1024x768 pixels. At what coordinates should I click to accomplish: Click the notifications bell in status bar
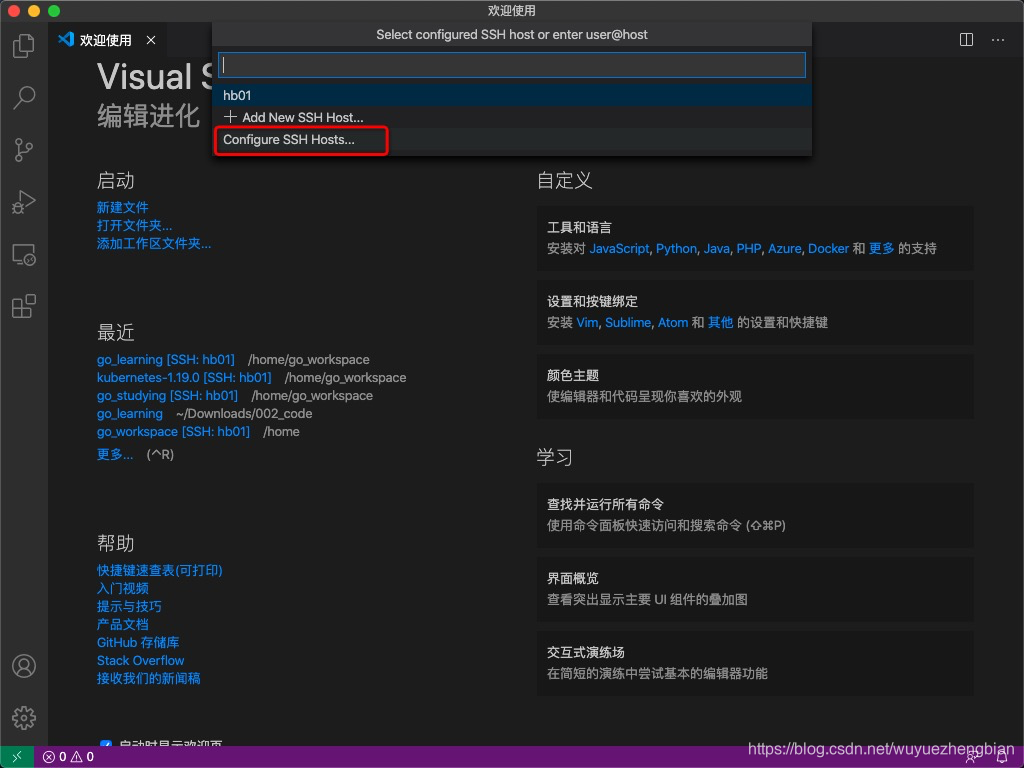click(x=1002, y=758)
